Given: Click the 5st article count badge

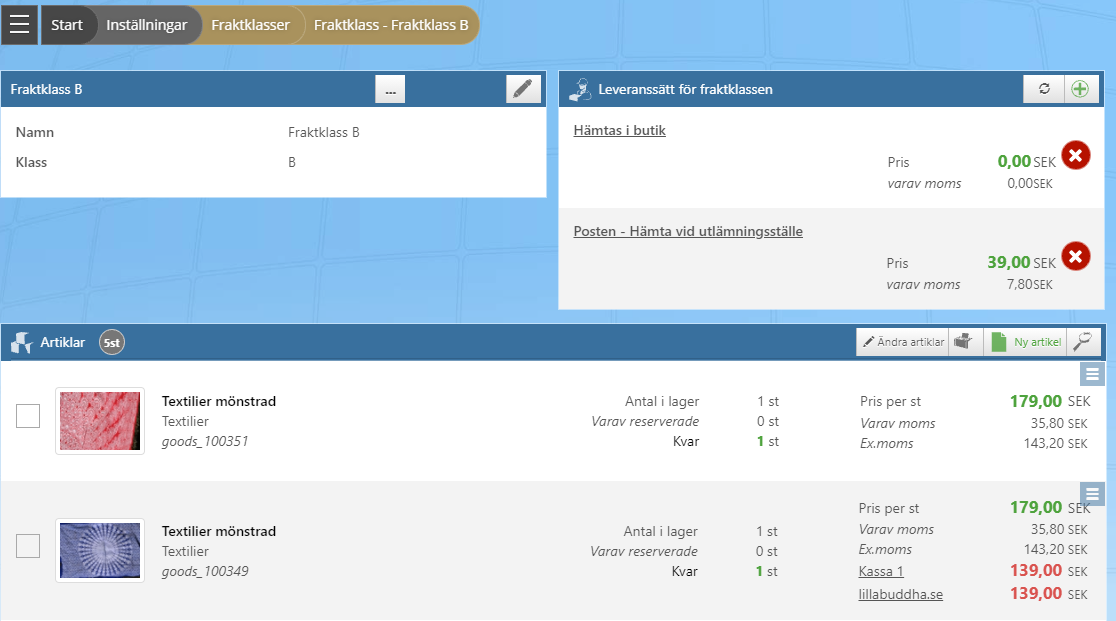Looking at the screenshot, I should [112, 343].
